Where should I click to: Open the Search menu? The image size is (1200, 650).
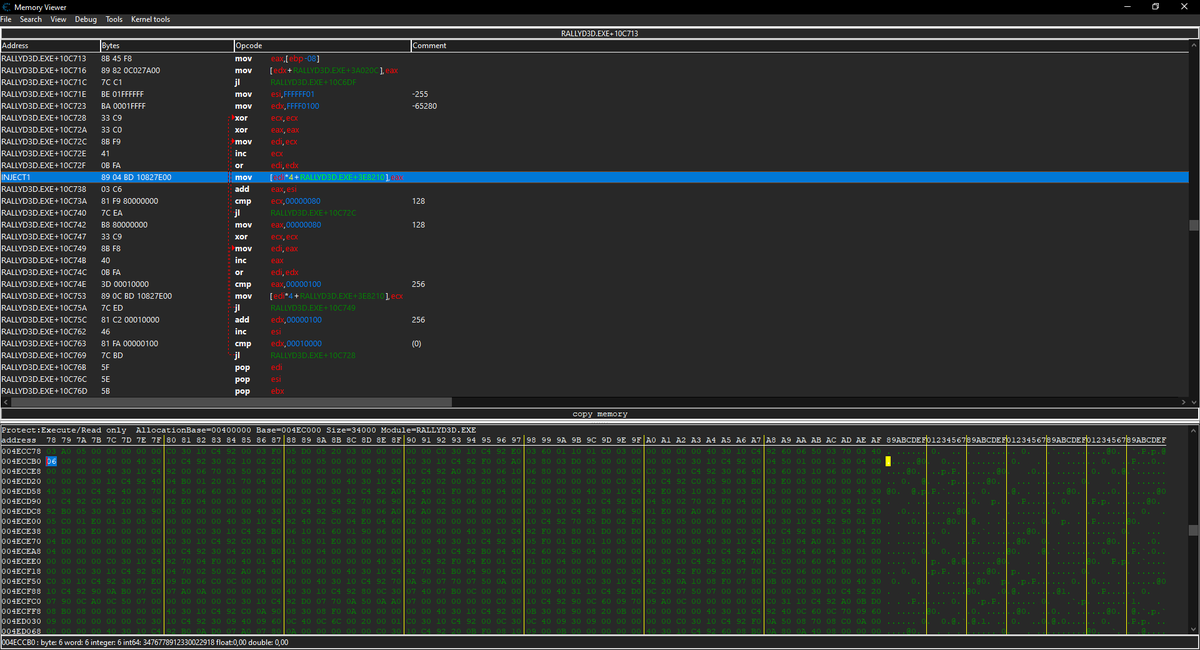pos(31,19)
